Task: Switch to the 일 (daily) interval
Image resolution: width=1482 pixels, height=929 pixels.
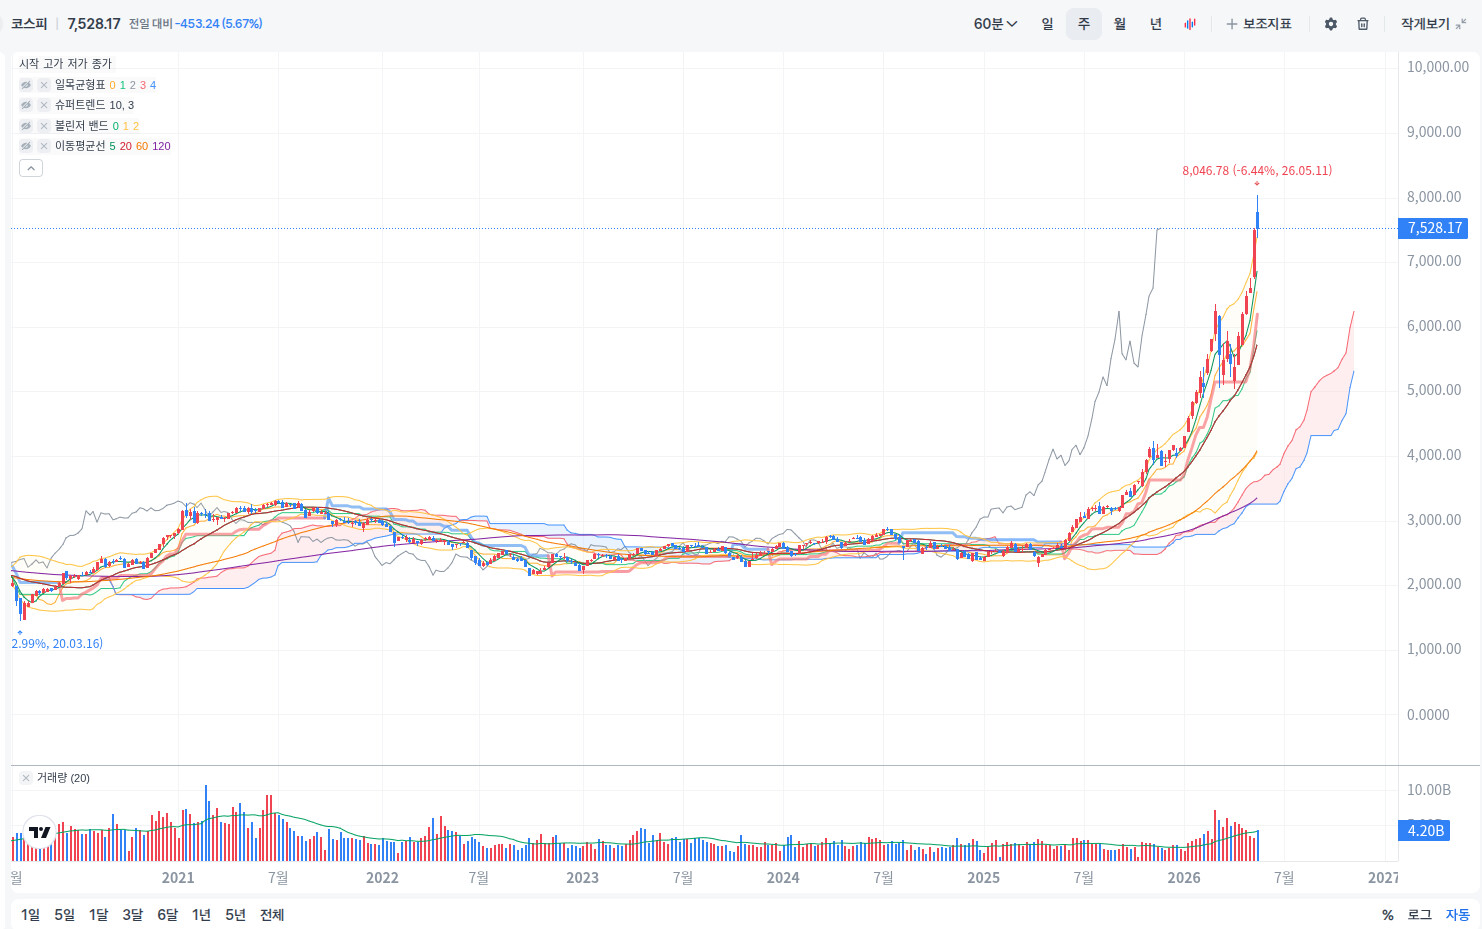Action: click(x=1047, y=24)
